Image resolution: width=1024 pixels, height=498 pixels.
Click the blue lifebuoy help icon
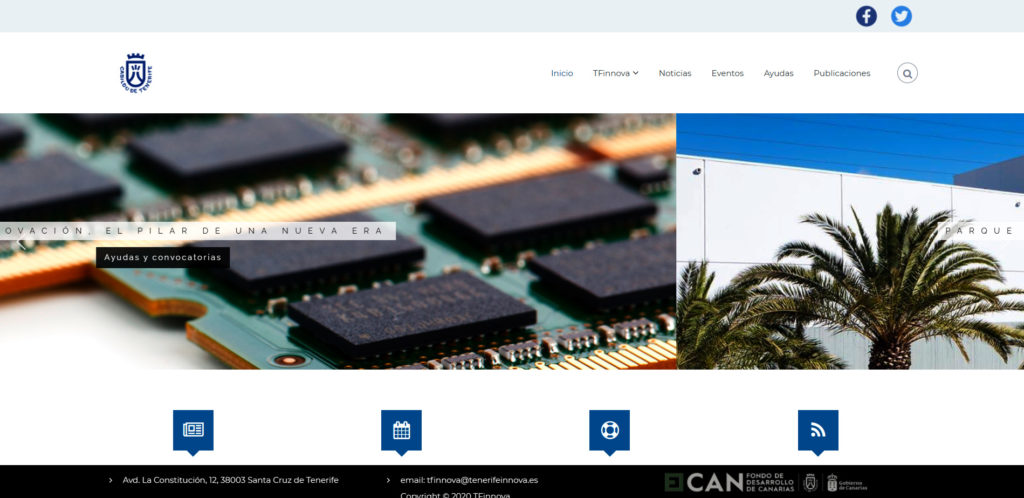coord(610,430)
